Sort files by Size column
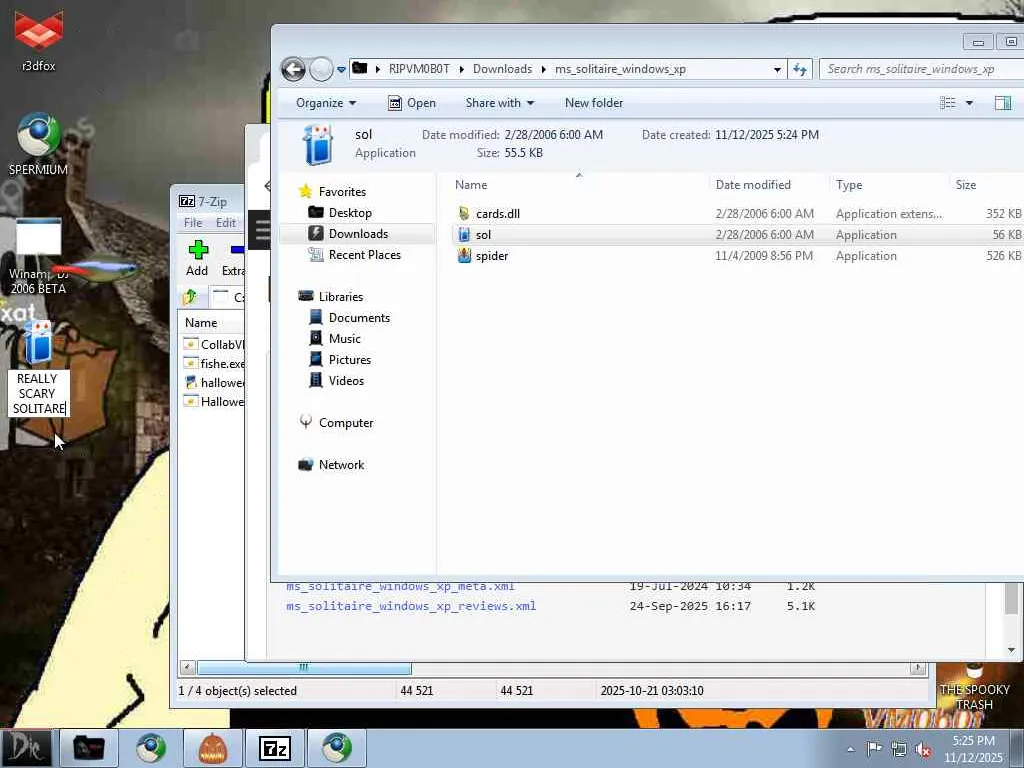 pos(966,185)
